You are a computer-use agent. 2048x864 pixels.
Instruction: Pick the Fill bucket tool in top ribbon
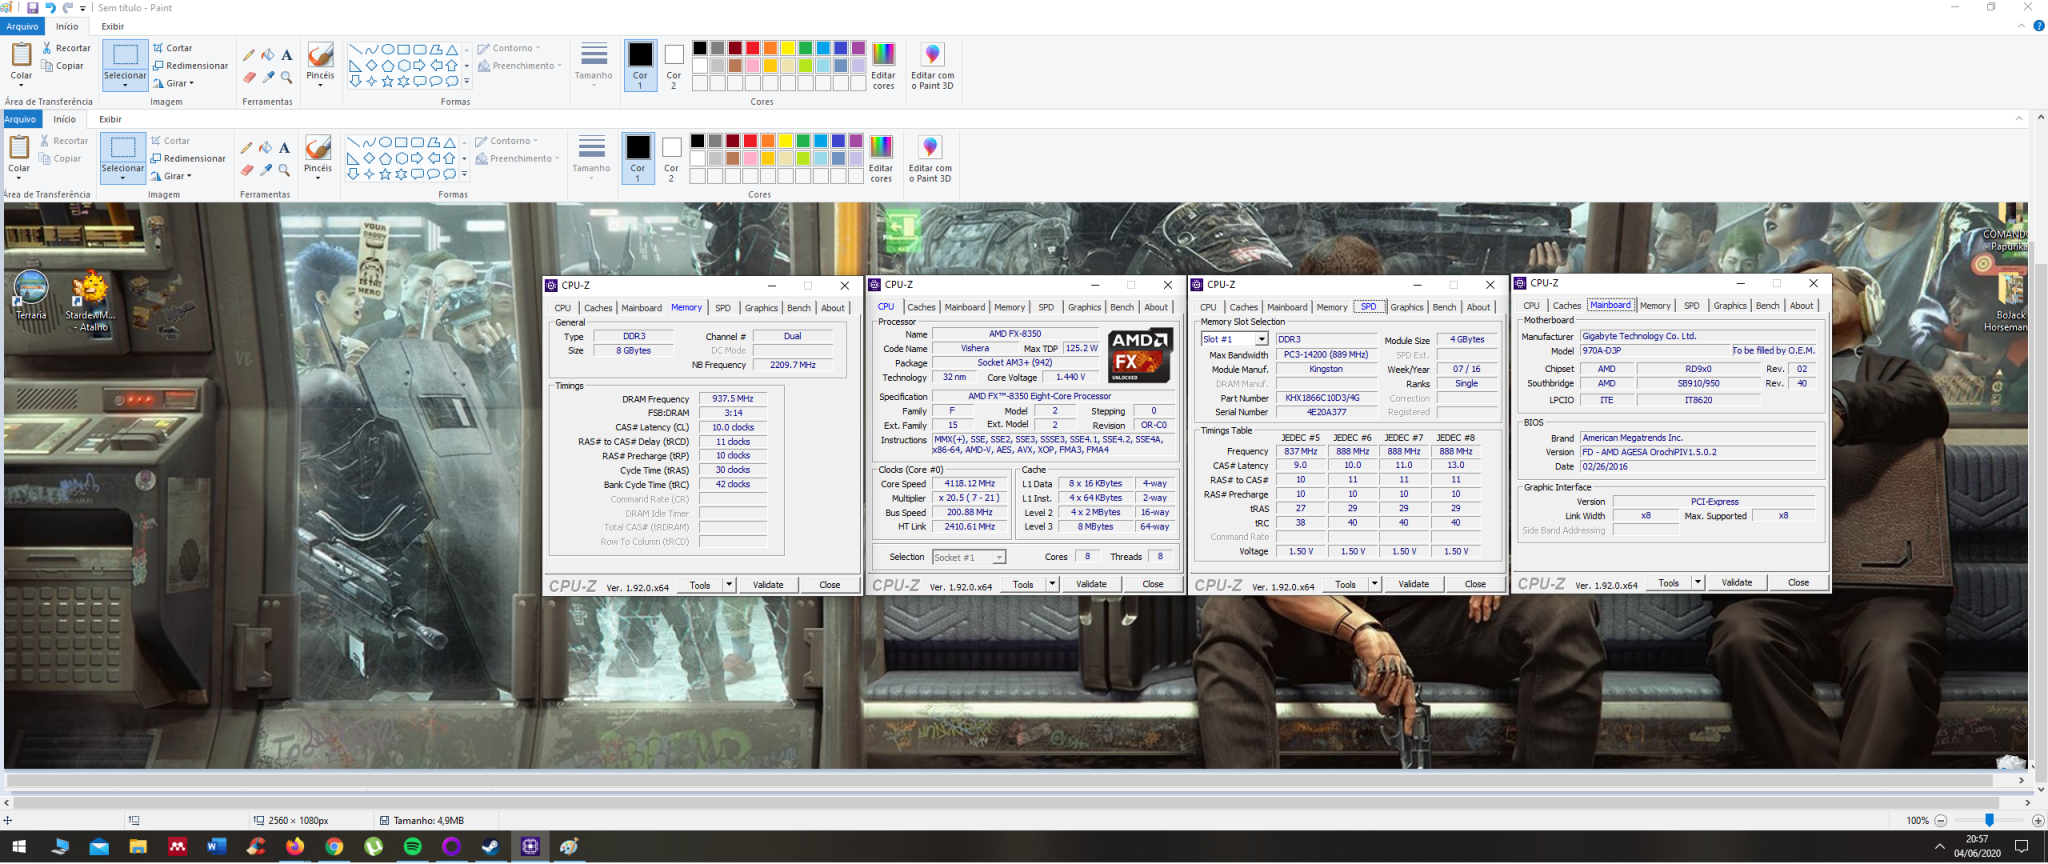pyautogui.click(x=268, y=55)
